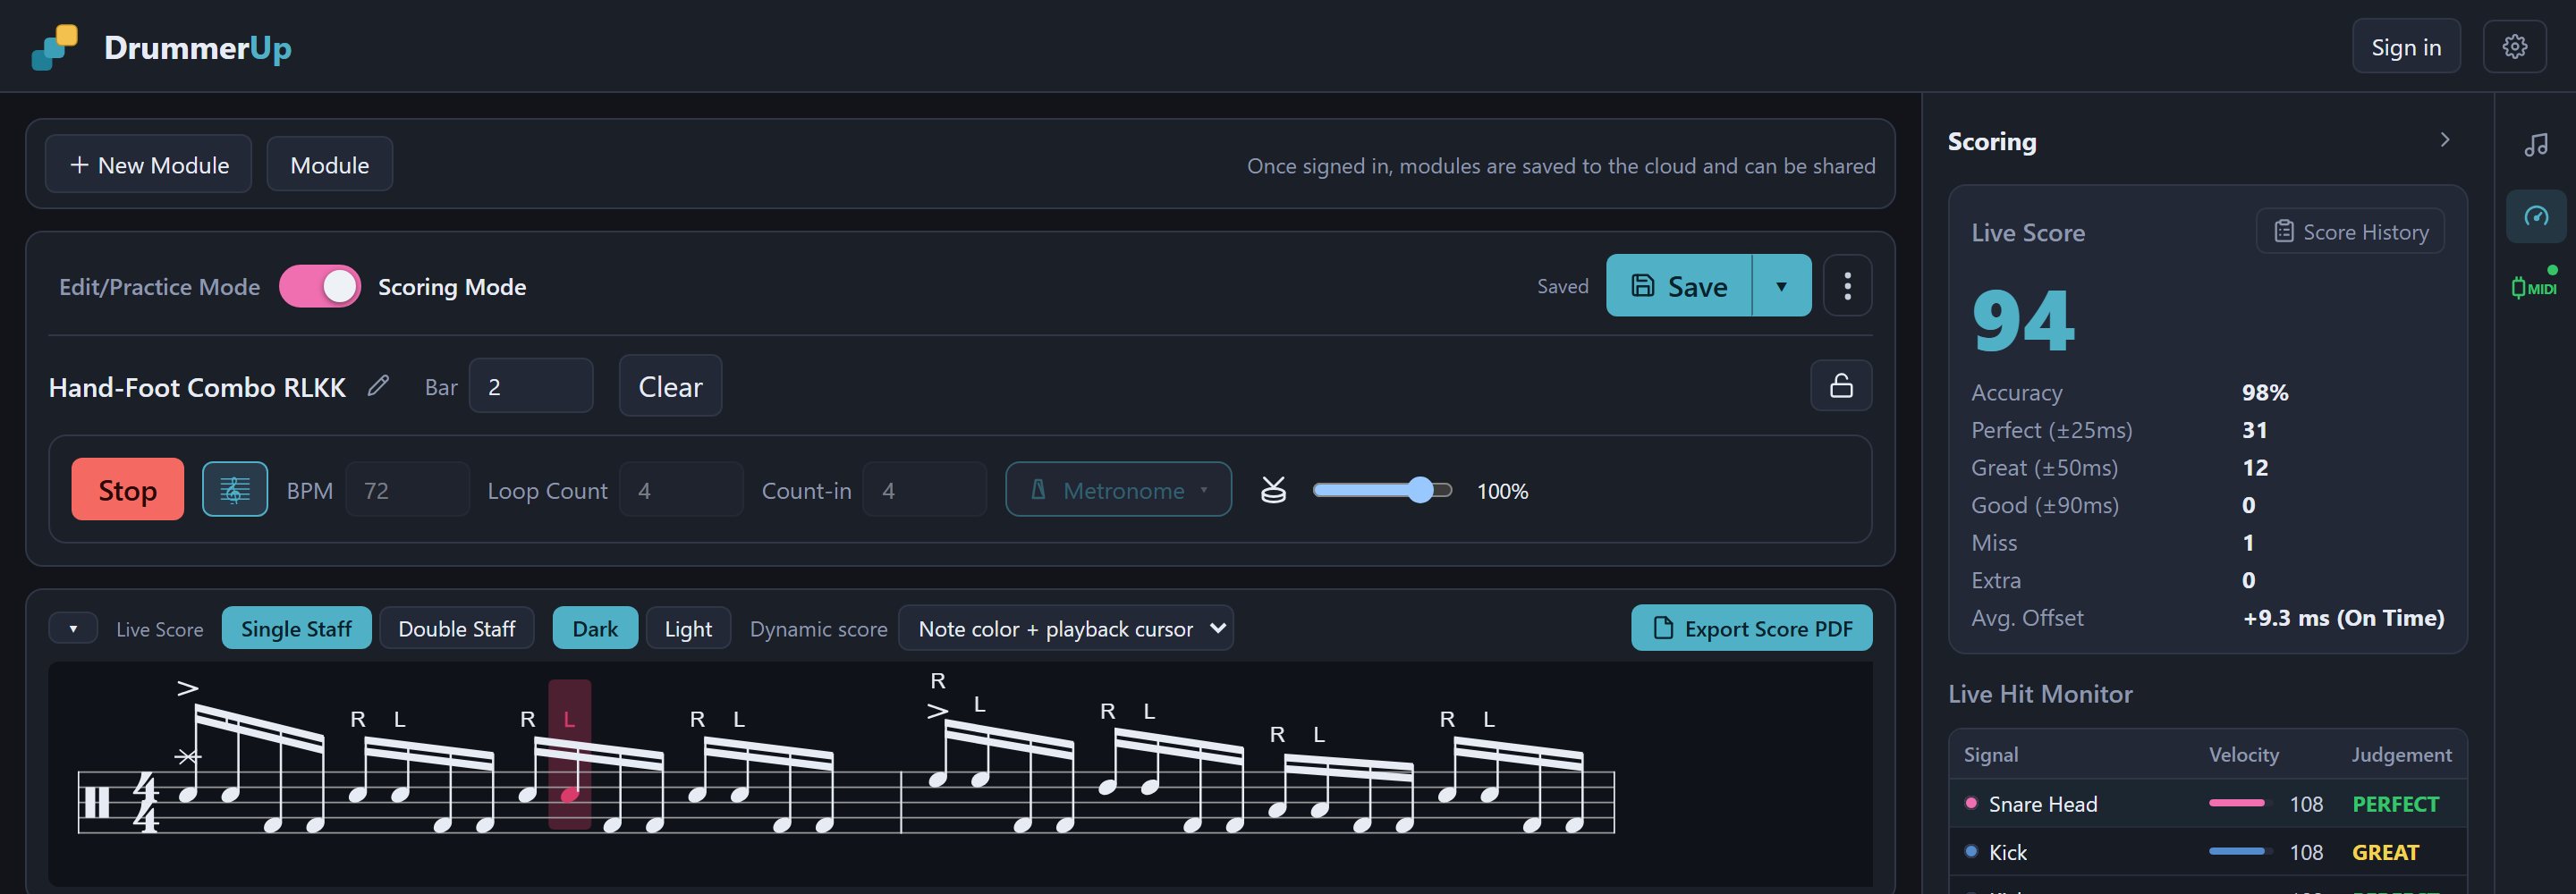Open the Save dropdown arrow

click(1780, 286)
